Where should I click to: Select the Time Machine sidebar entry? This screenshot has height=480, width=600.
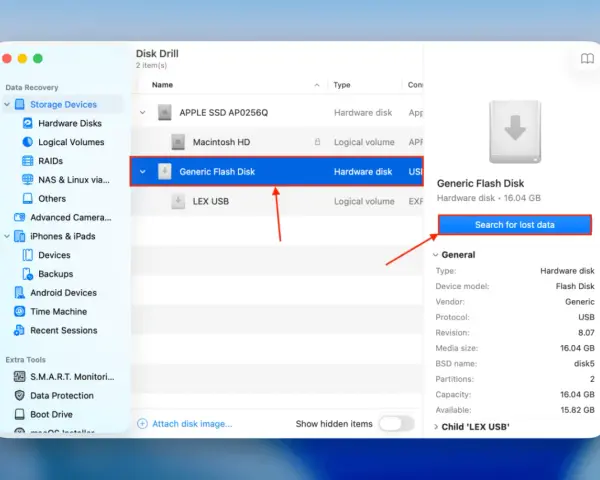point(59,311)
